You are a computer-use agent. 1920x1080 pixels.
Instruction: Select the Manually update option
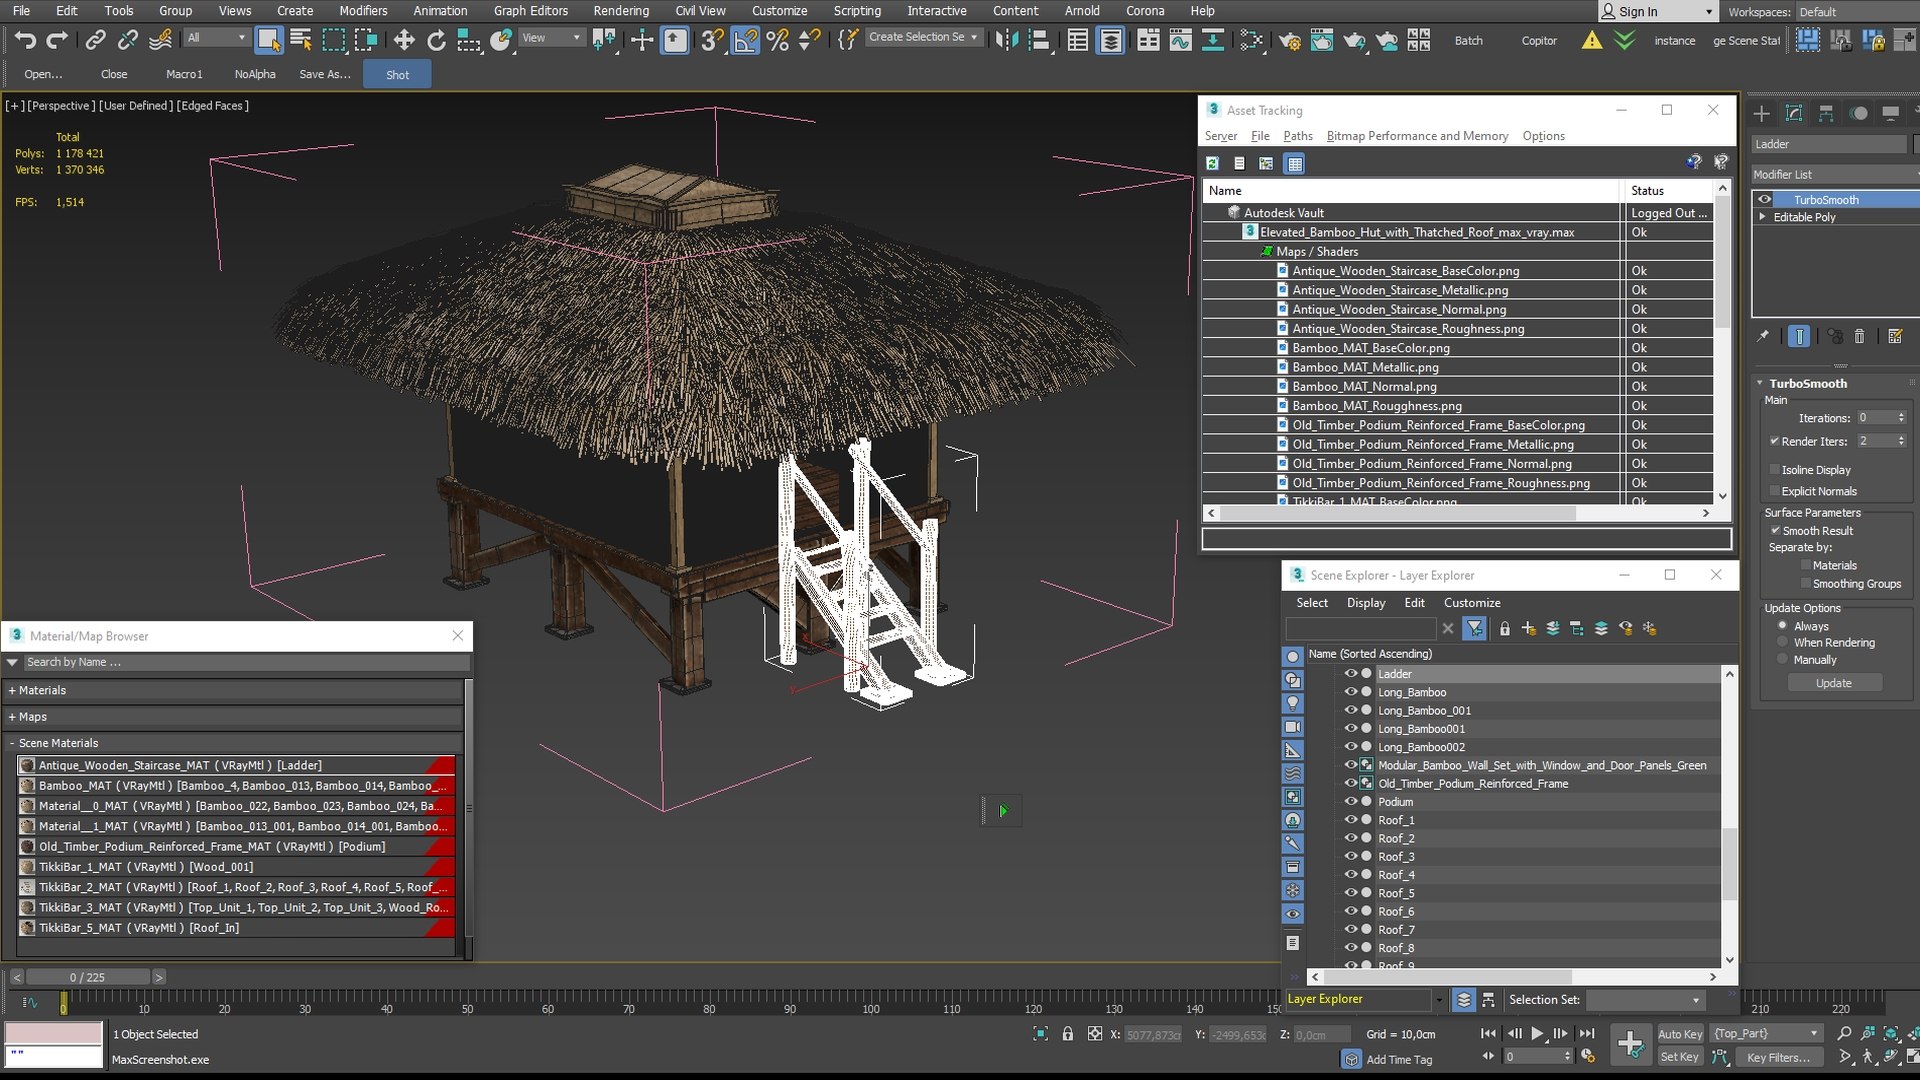pyautogui.click(x=1782, y=659)
